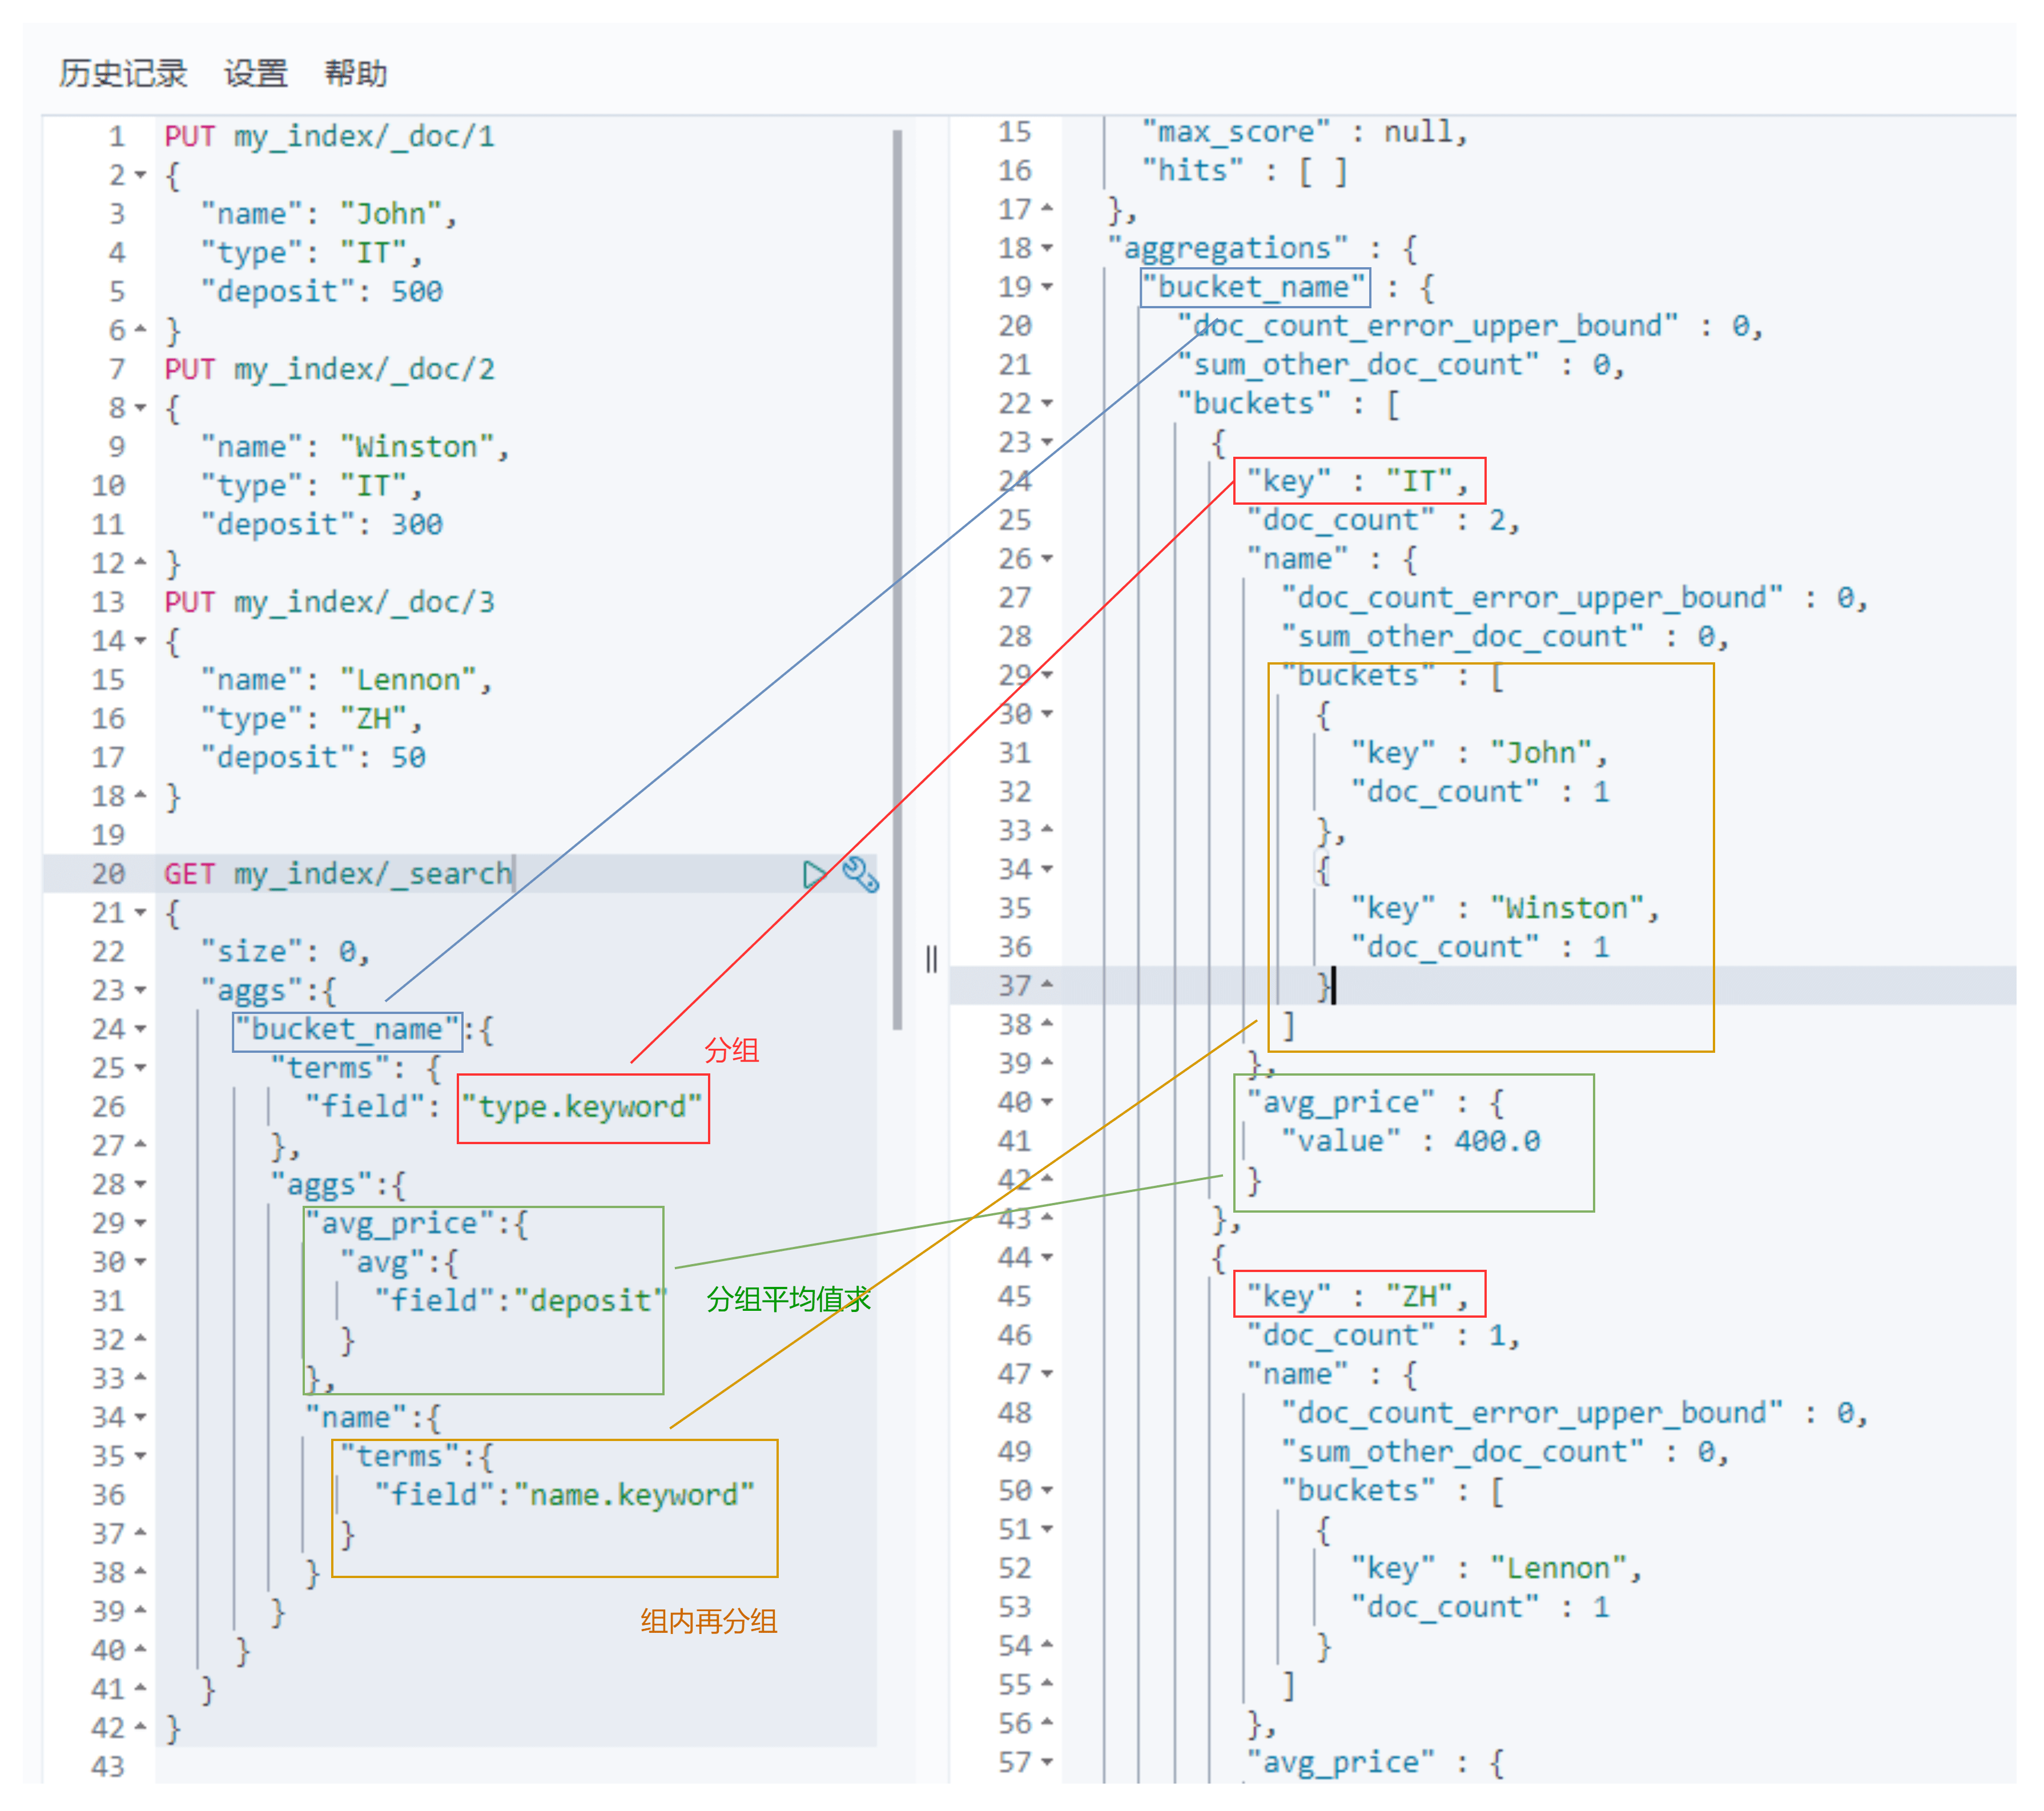Viewport: 2044px width, 1811px height.
Task: Open the 历史记录 menu
Action: (x=123, y=73)
